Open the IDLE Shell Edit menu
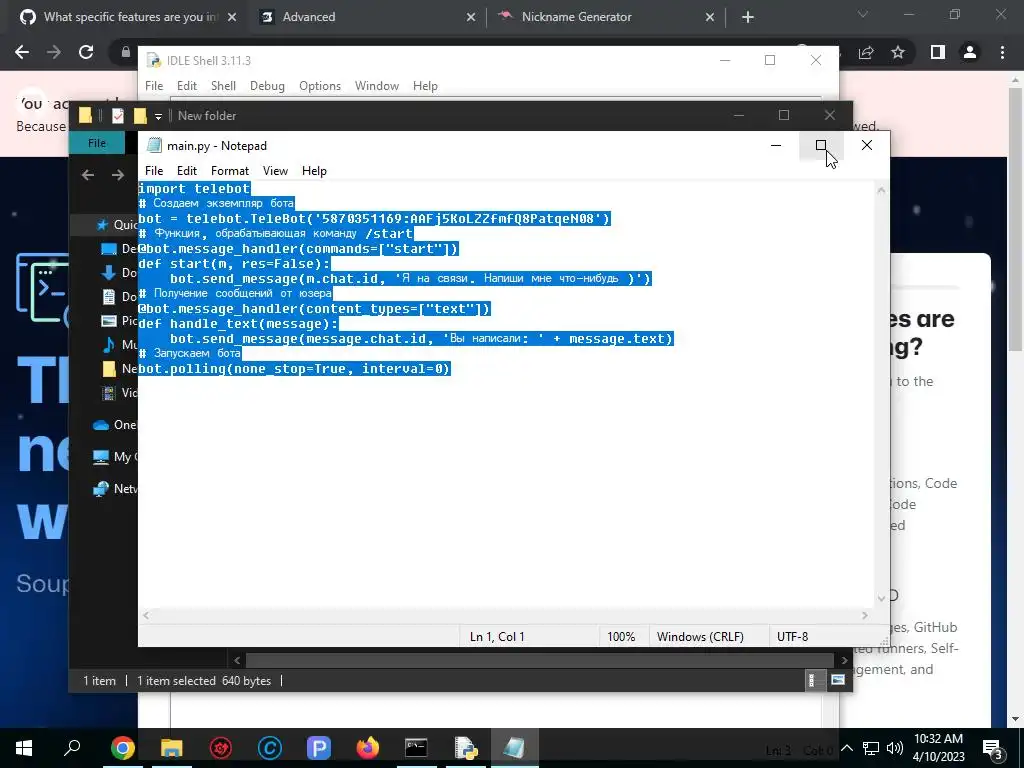 tap(187, 86)
